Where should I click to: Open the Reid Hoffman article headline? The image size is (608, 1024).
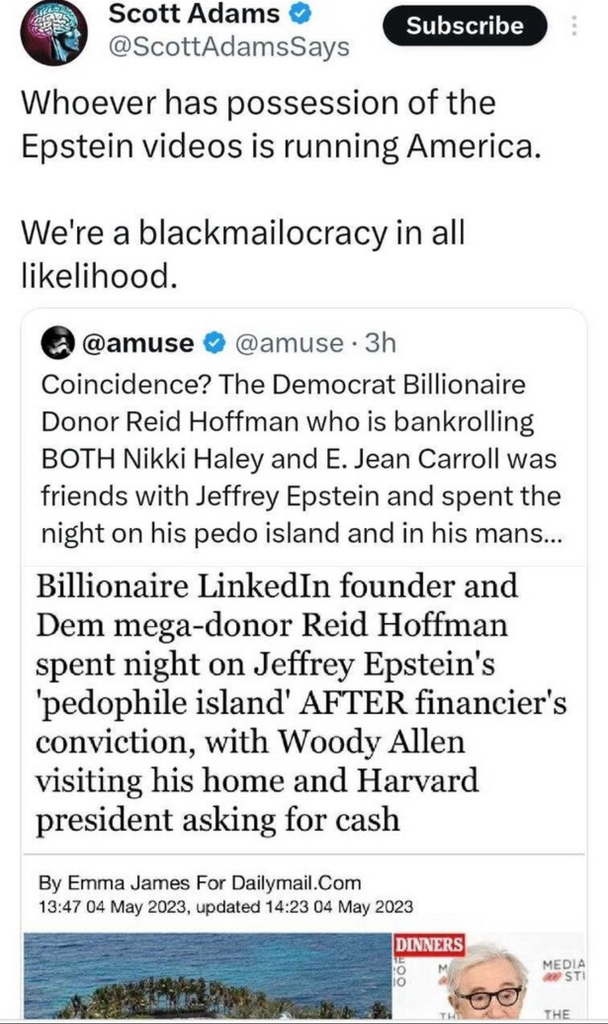(x=300, y=701)
